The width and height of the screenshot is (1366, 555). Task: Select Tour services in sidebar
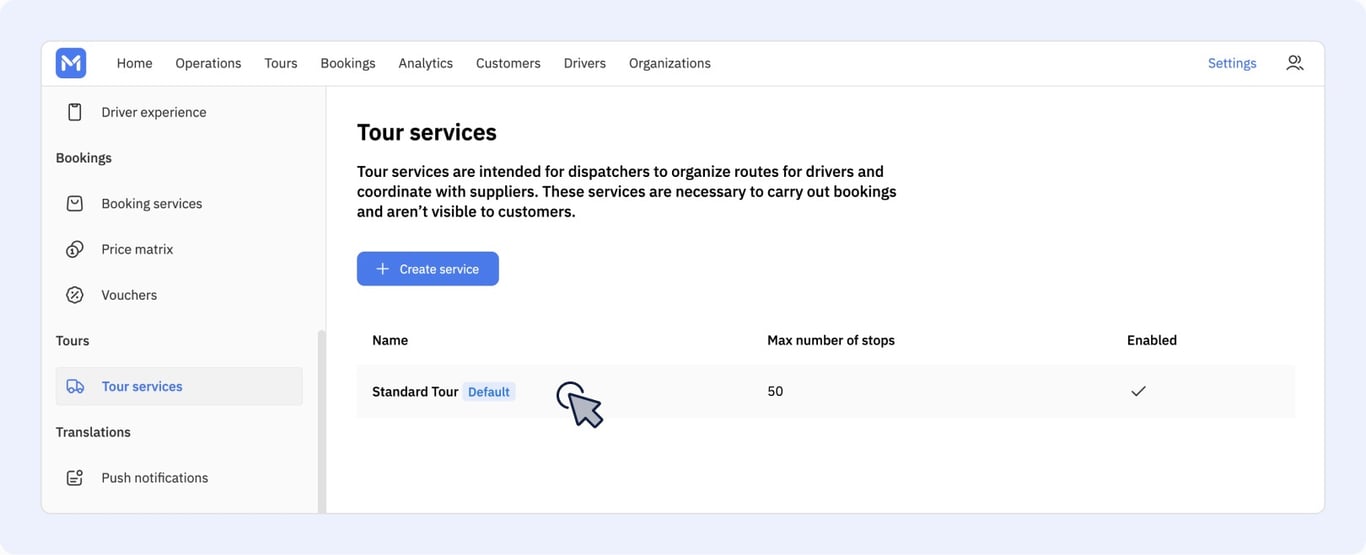tap(179, 386)
